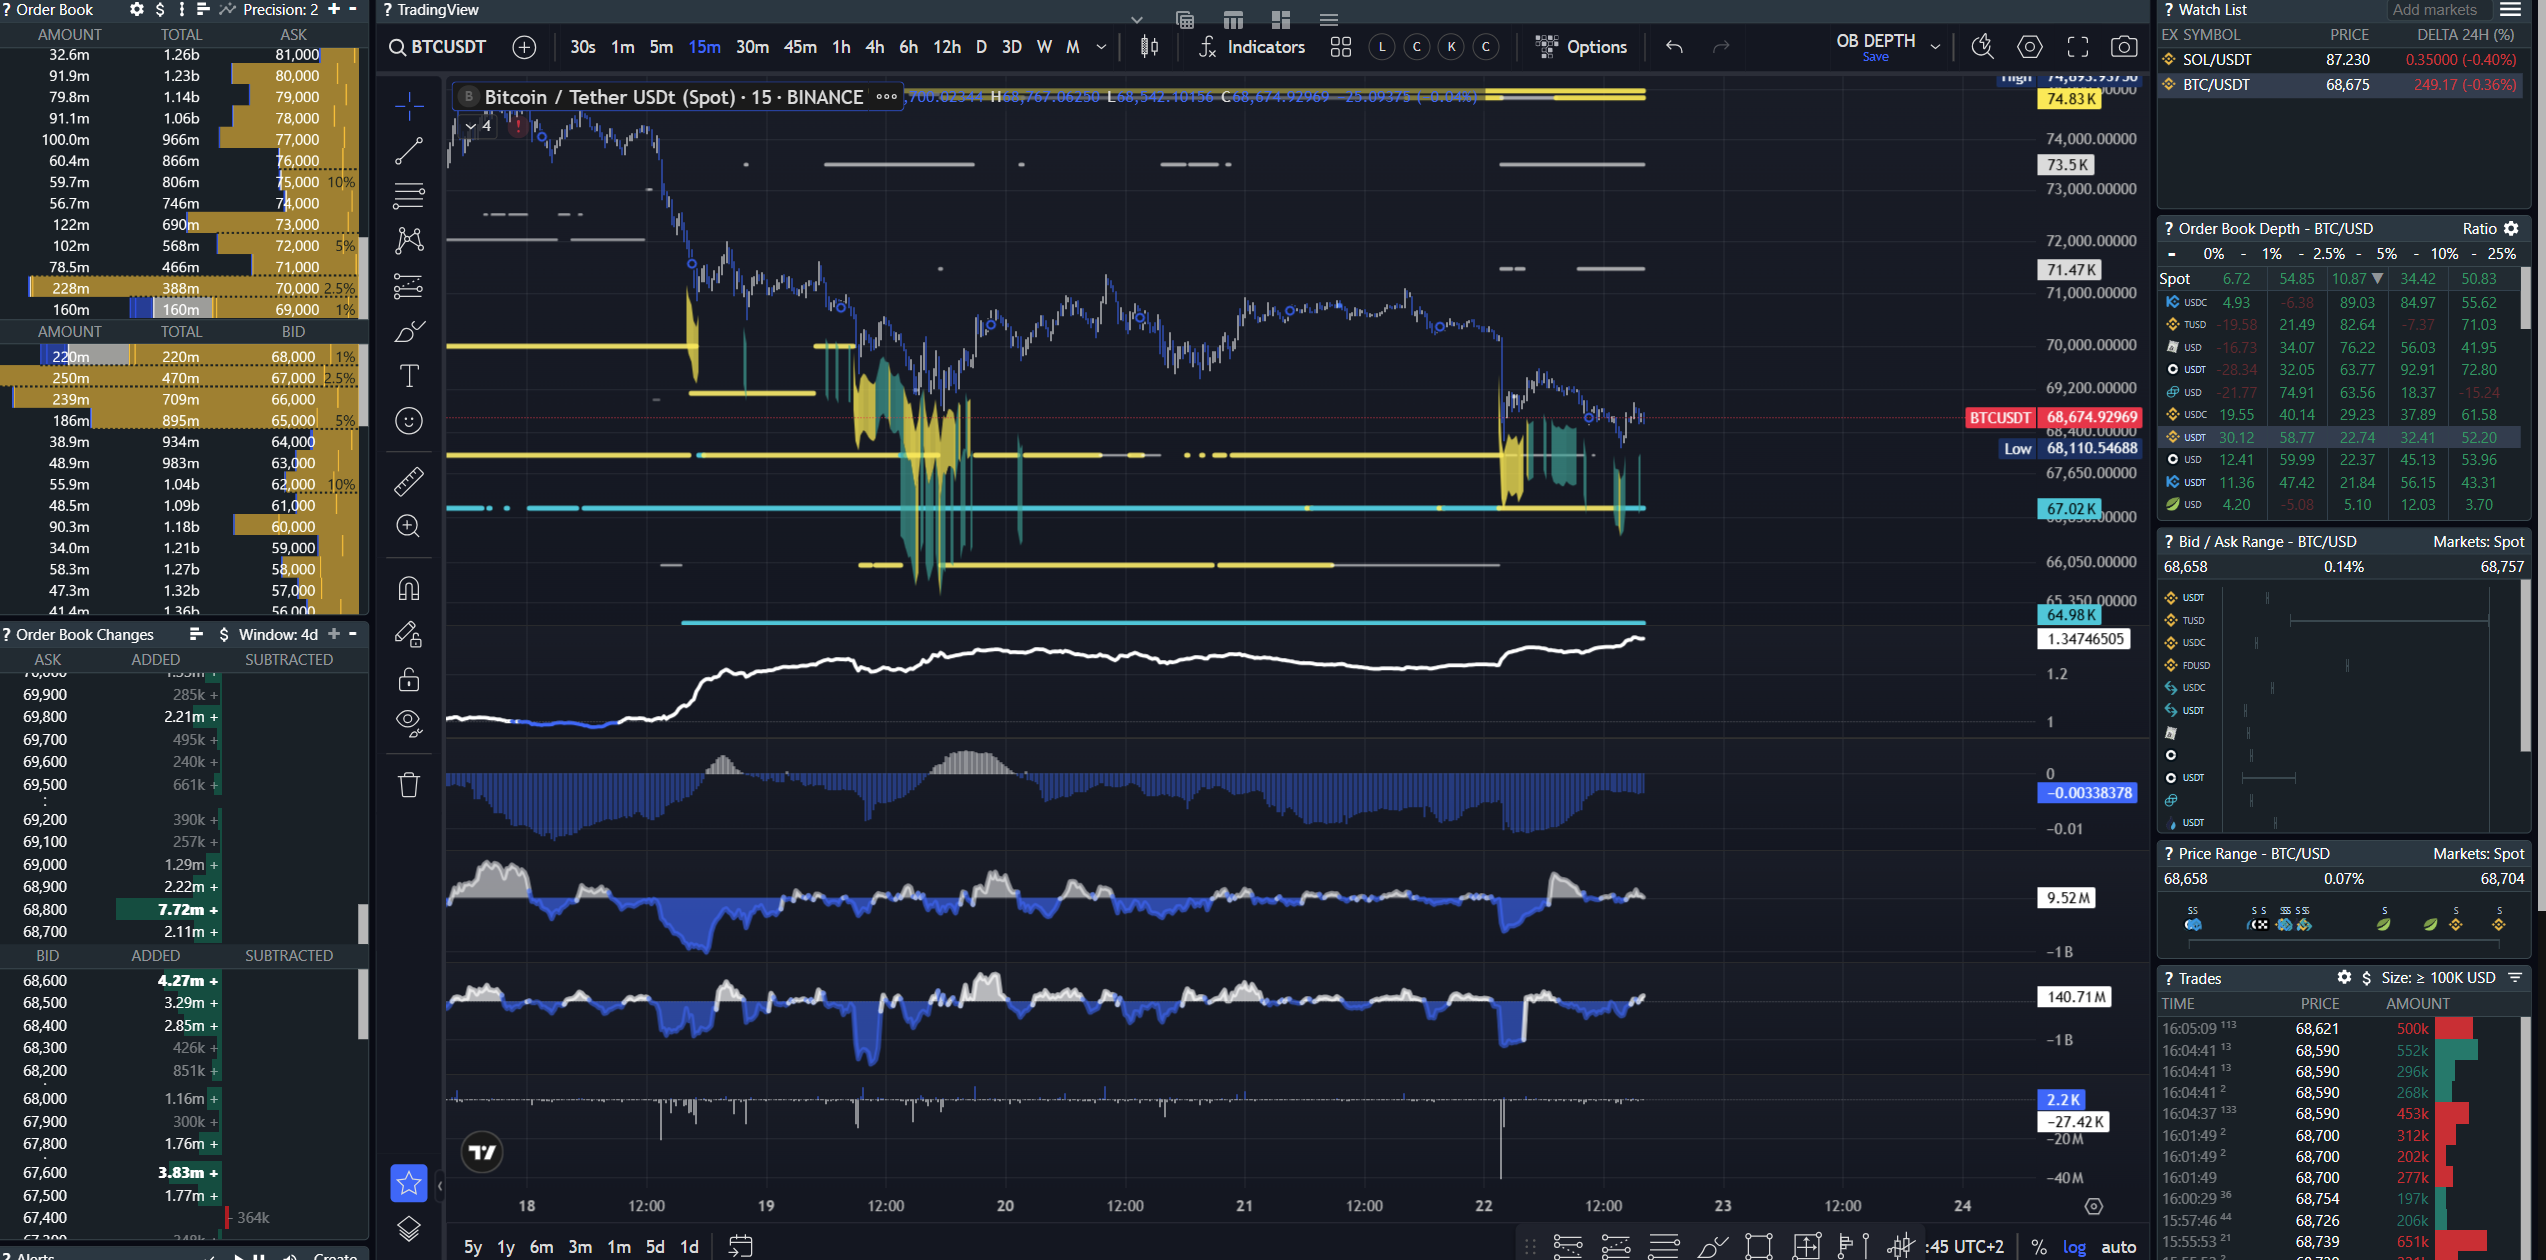2546x1260 pixels.
Task: Lock all drawing tools
Action: click(409, 680)
